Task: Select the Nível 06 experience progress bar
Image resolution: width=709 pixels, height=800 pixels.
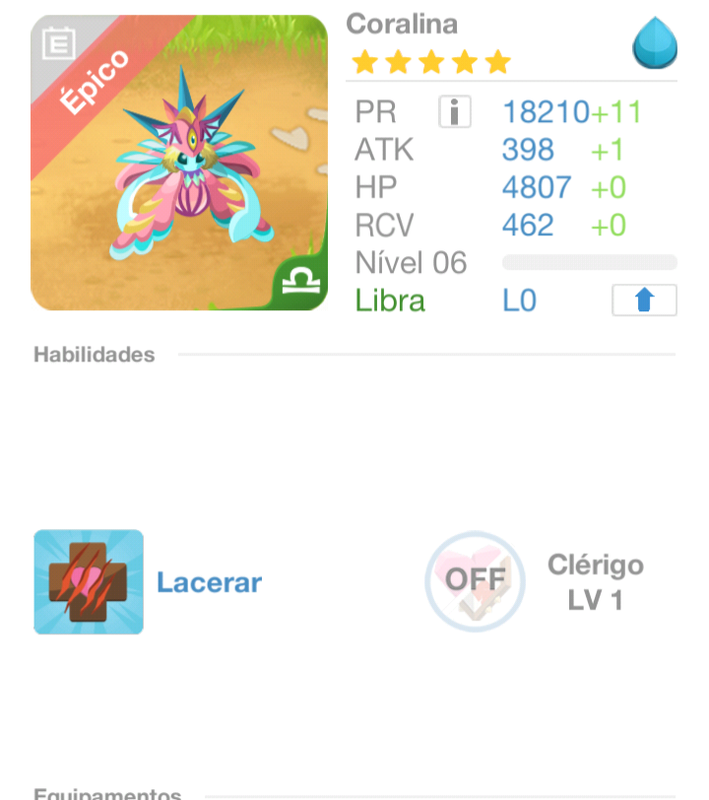Action: pyautogui.click(x=590, y=262)
